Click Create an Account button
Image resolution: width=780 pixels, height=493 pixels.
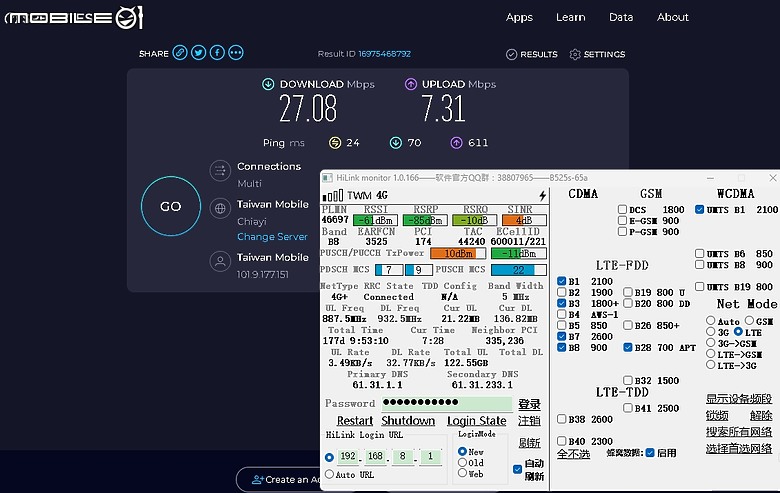280,480
